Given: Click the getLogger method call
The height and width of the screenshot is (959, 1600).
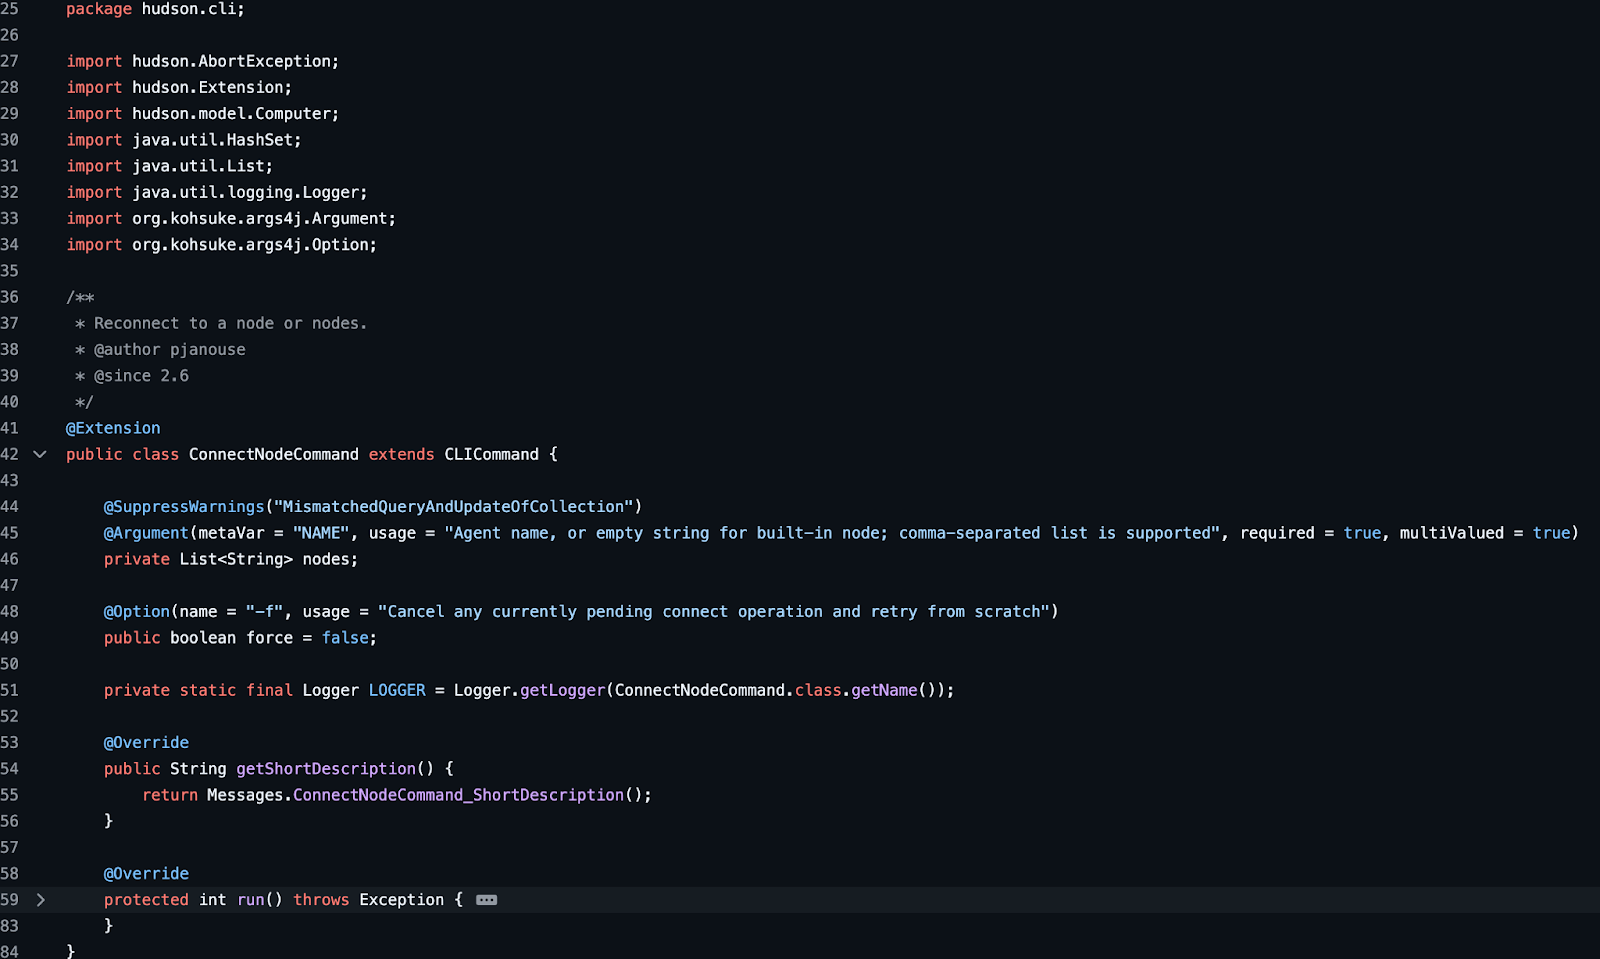Looking at the screenshot, I should (562, 690).
